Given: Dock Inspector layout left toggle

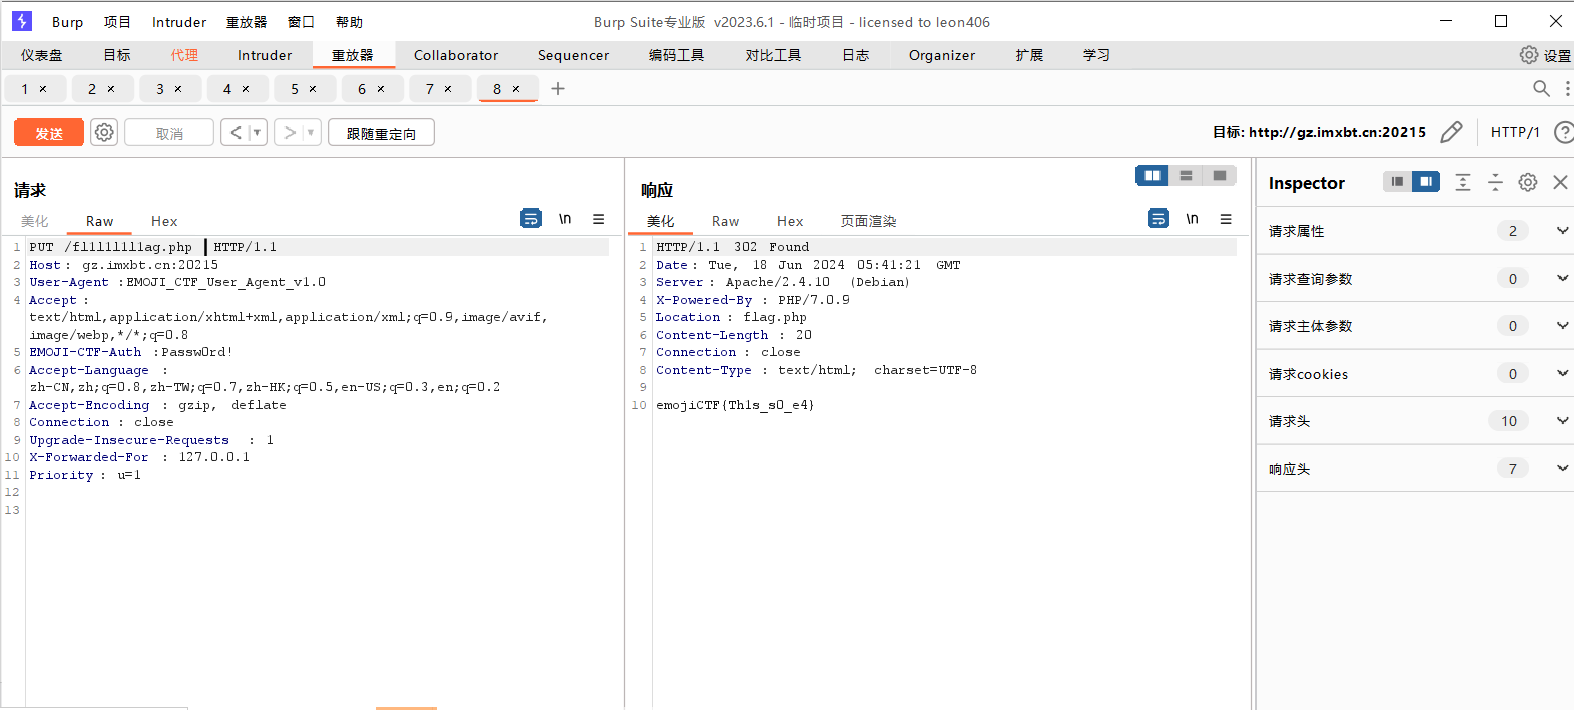Looking at the screenshot, I should [1397, 181].
